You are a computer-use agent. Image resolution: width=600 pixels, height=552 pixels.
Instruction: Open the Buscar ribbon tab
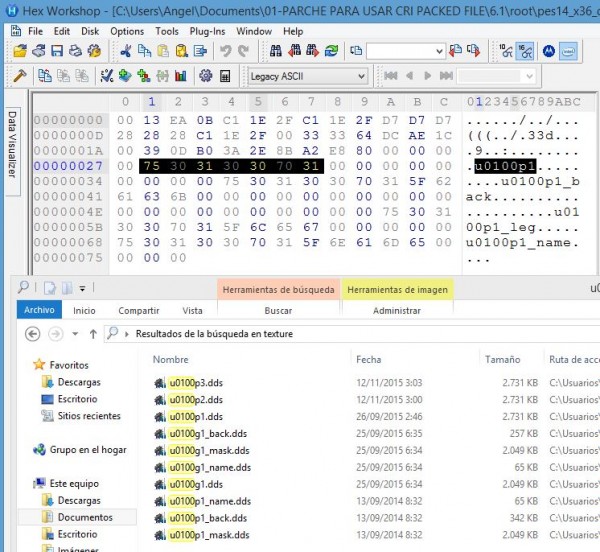(278, 311)
